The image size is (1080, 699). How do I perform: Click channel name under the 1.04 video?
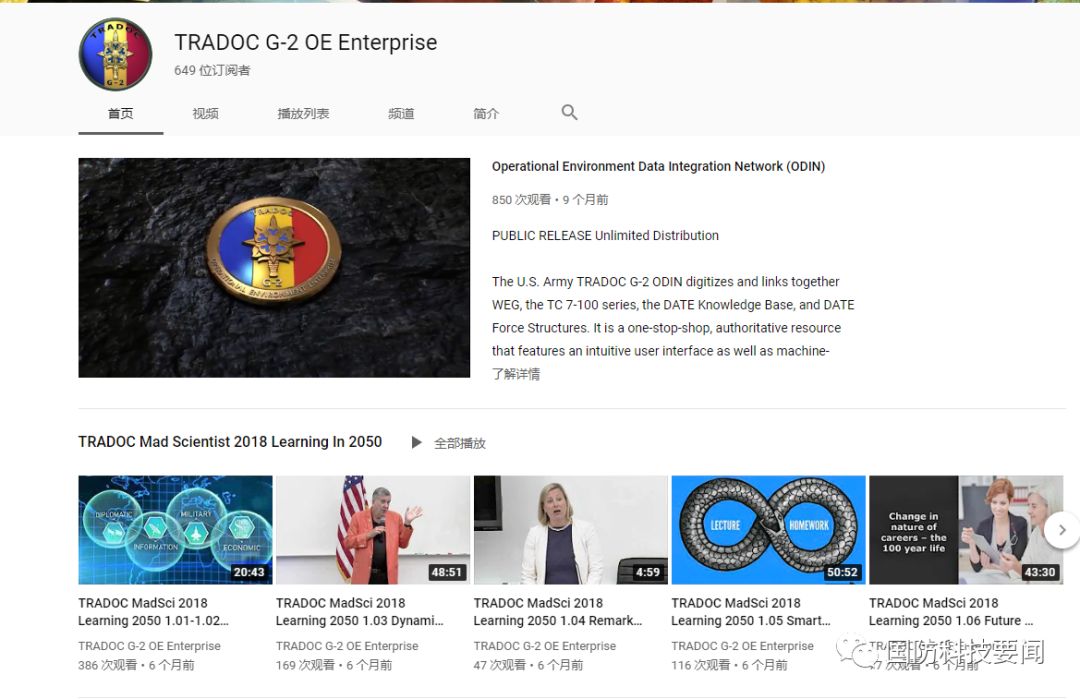click(x=545, y=646)
